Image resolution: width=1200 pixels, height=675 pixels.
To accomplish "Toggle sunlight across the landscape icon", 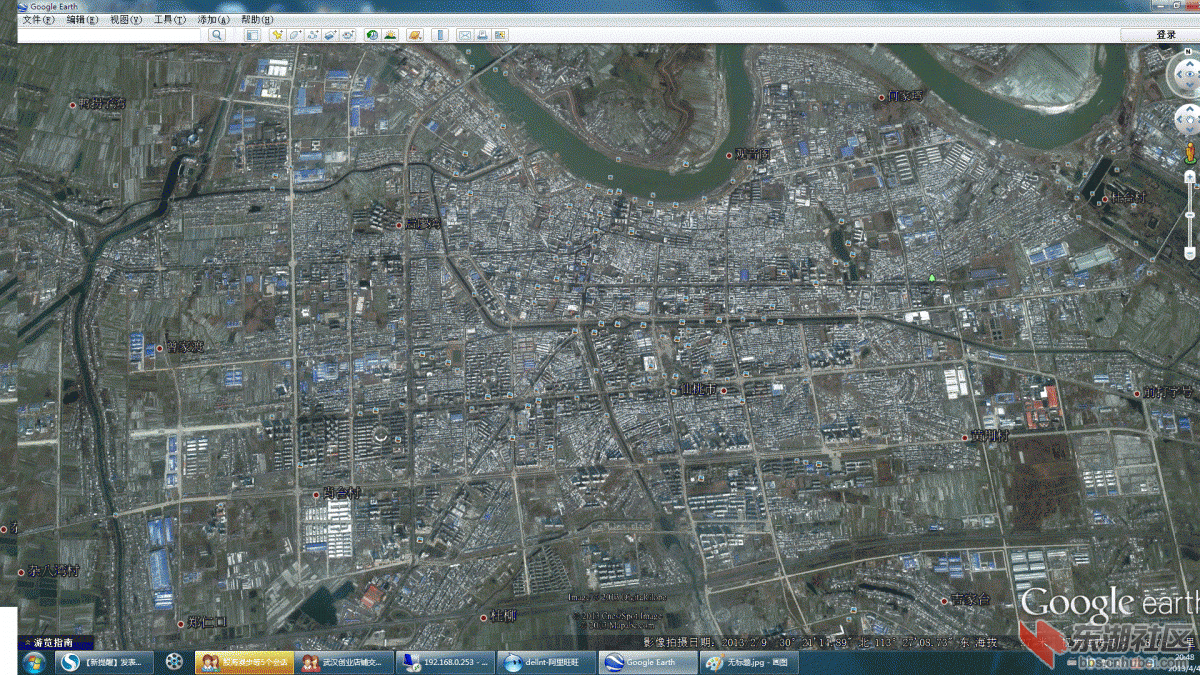I will [390, 35].
